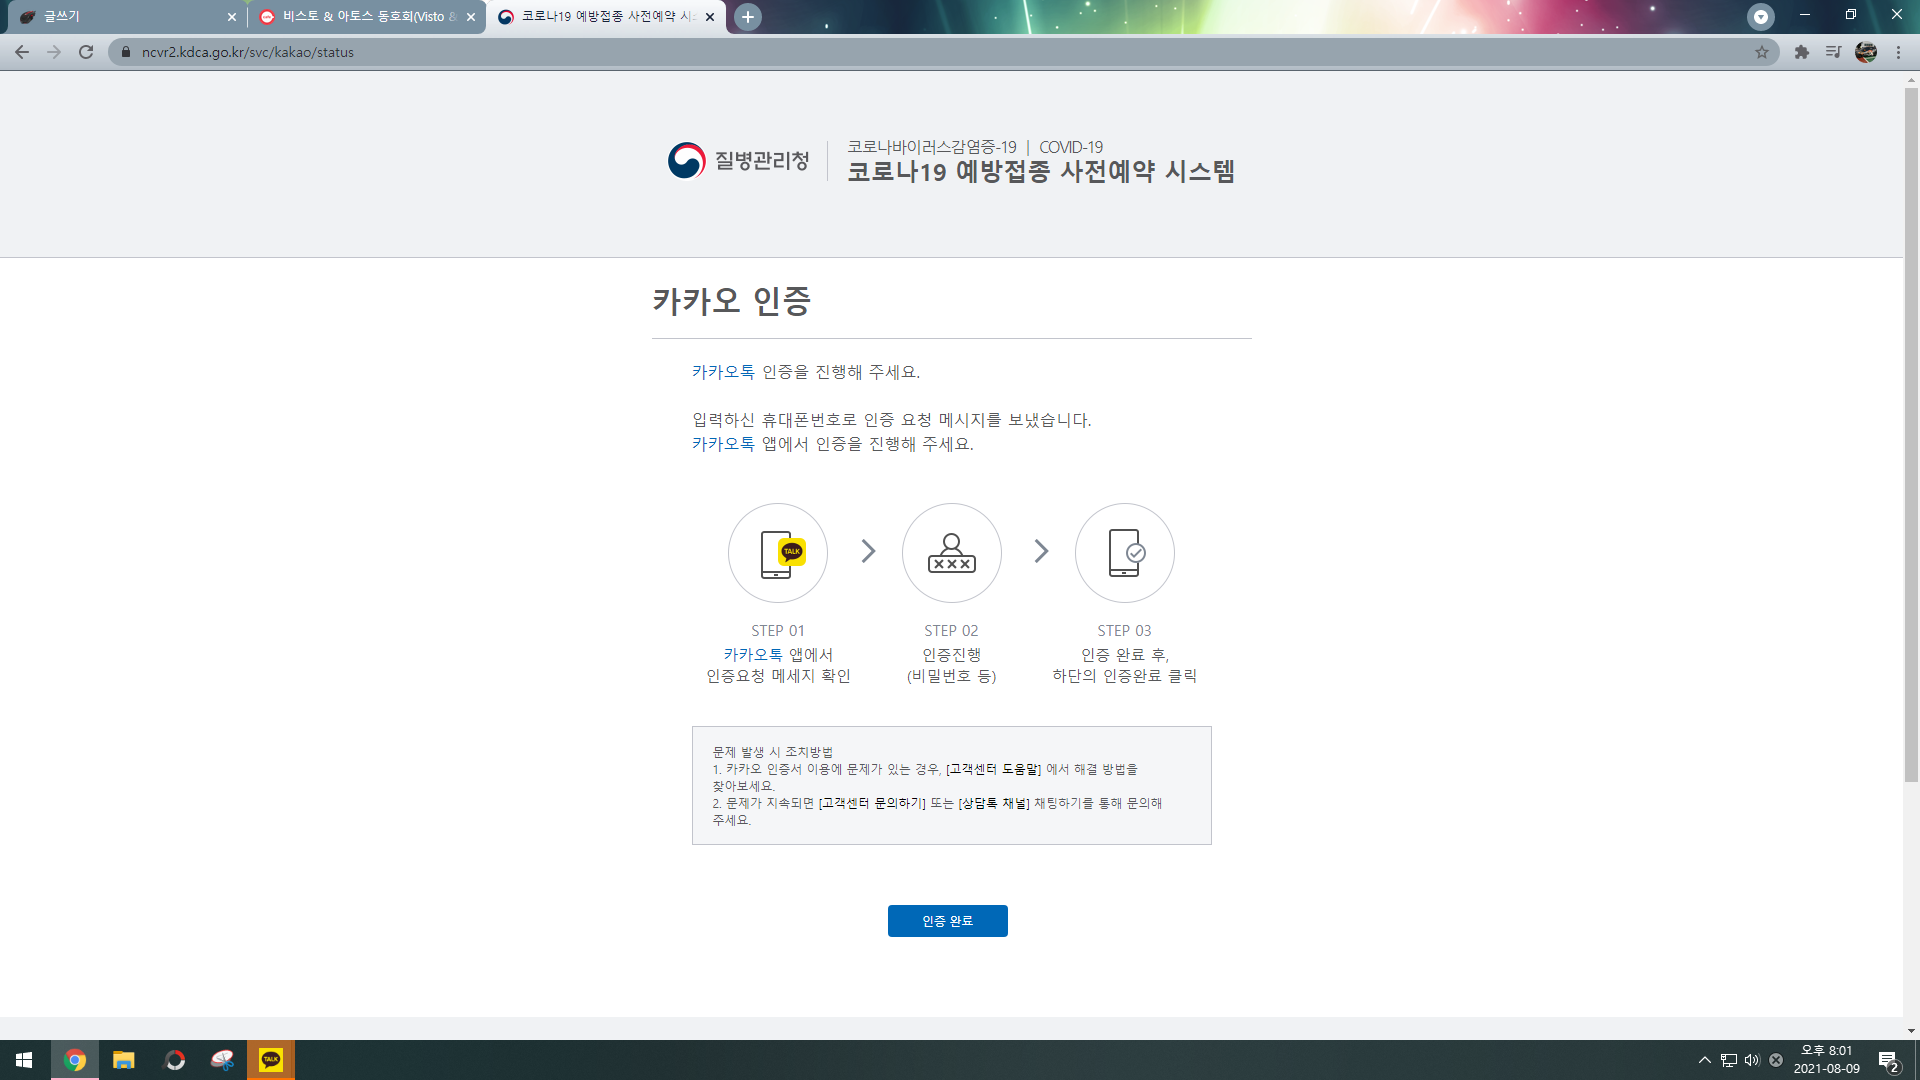The height and width of the screenshot is (1080, 1920).
Task: Click the Chrome profile avatar
Action: point(1866,52)
